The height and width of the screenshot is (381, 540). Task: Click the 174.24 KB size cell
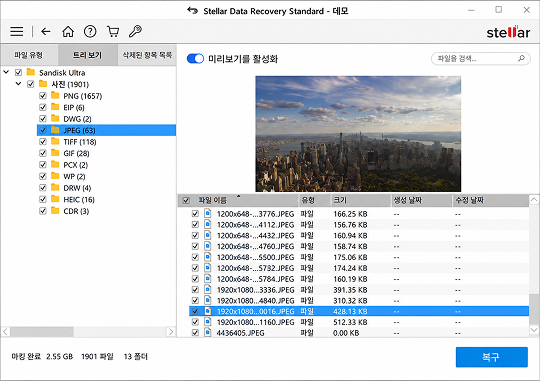click(350, 268)
